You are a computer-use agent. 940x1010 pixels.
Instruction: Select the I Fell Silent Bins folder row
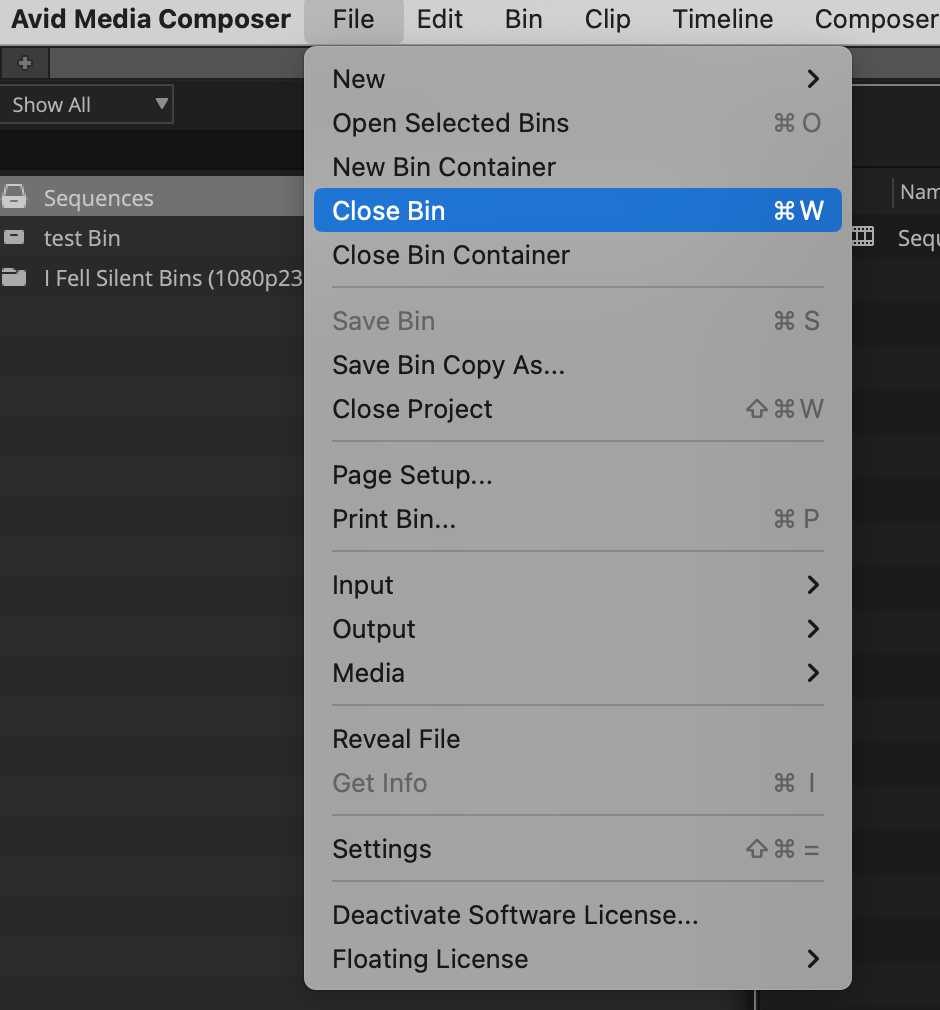tap(152, 278)
